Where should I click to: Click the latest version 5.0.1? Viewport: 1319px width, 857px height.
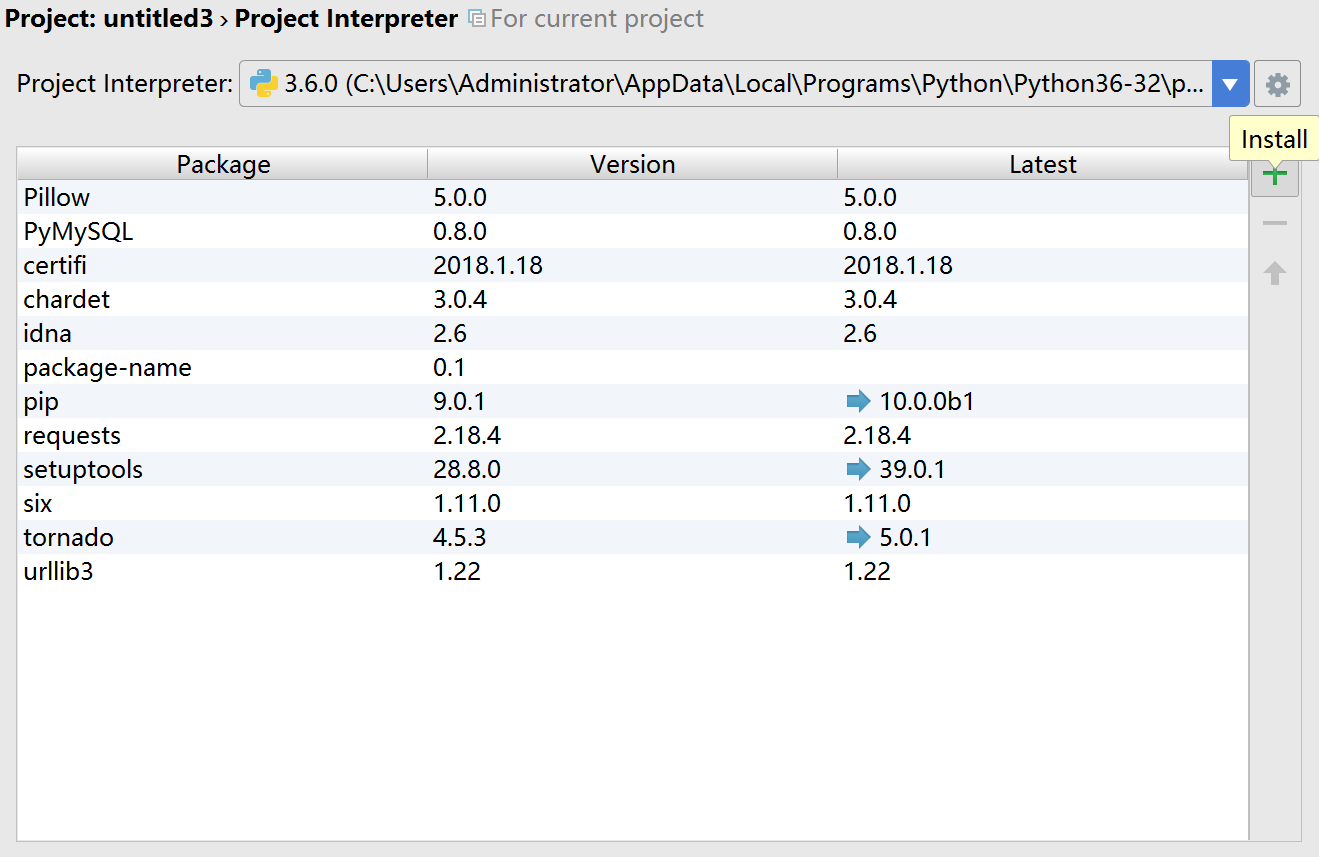coord(905,538)
